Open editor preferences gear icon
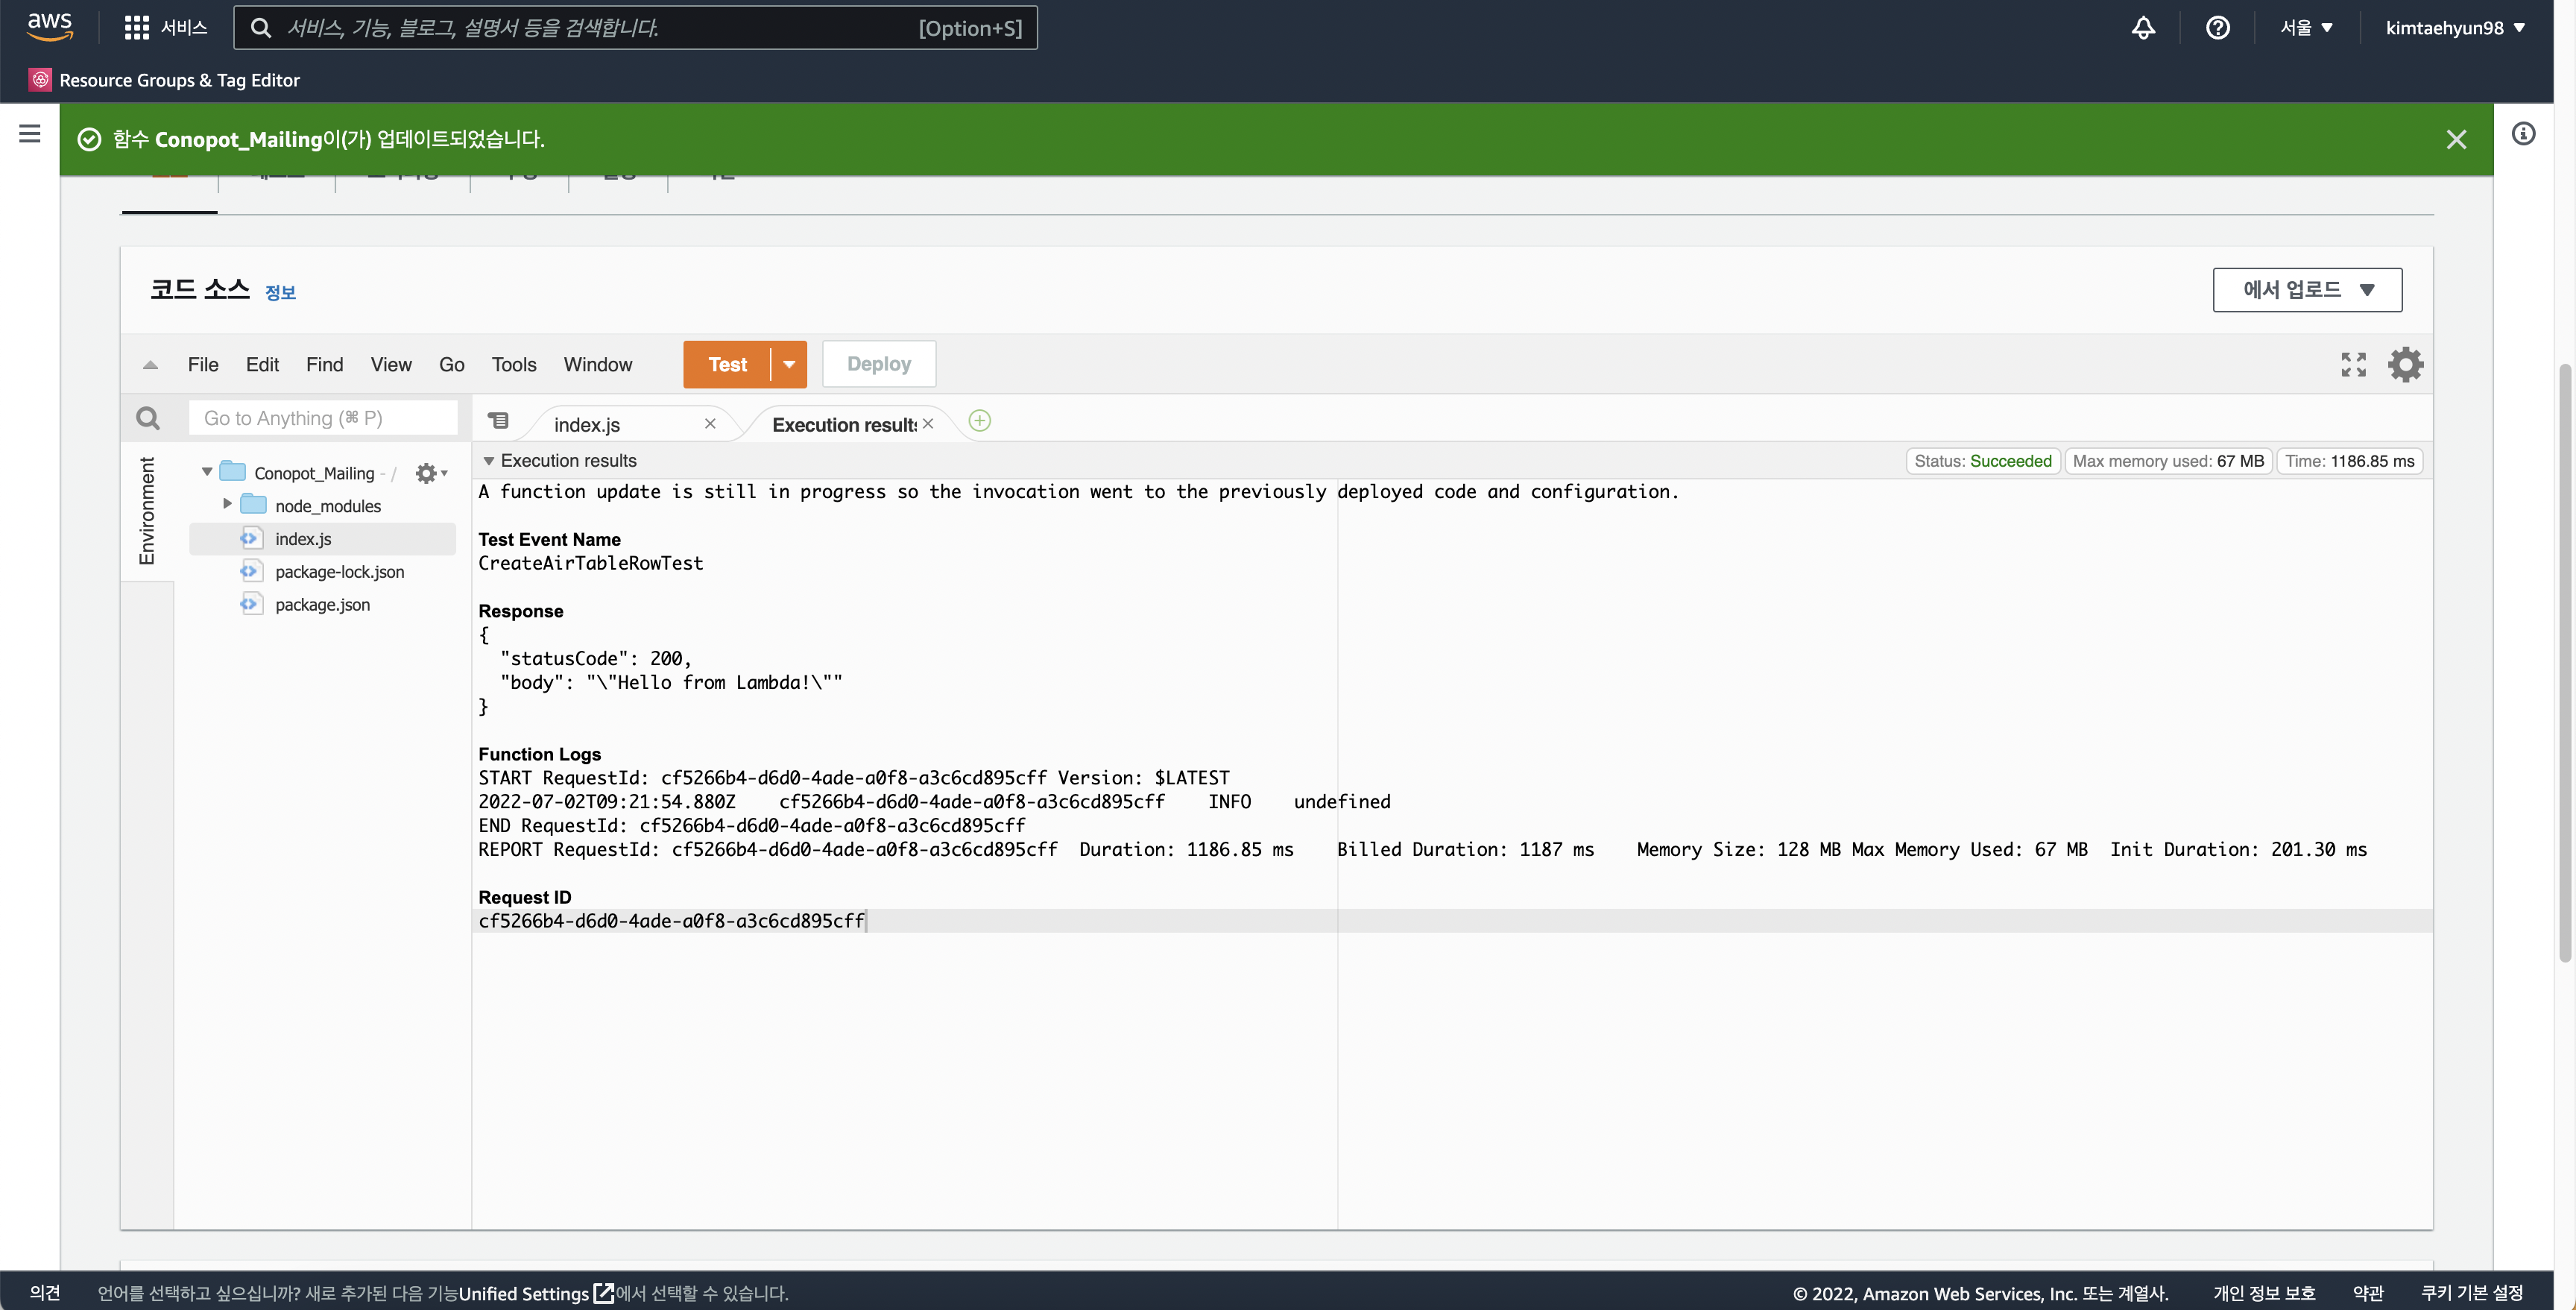Viewport: 2576px width, 1310px height. click(2405, 364)
